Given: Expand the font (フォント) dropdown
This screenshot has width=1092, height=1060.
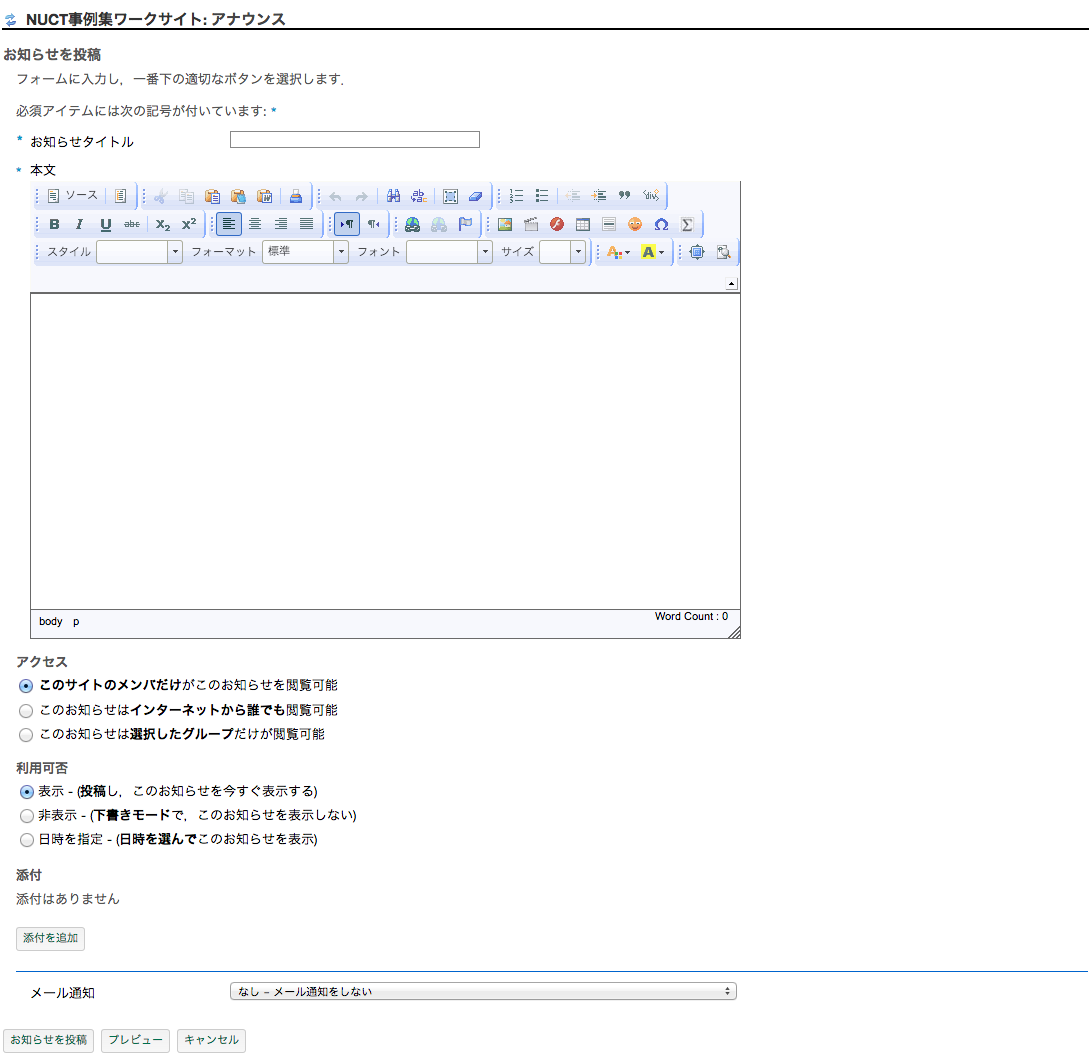Looking at the screenshot, I should (449, 252).
